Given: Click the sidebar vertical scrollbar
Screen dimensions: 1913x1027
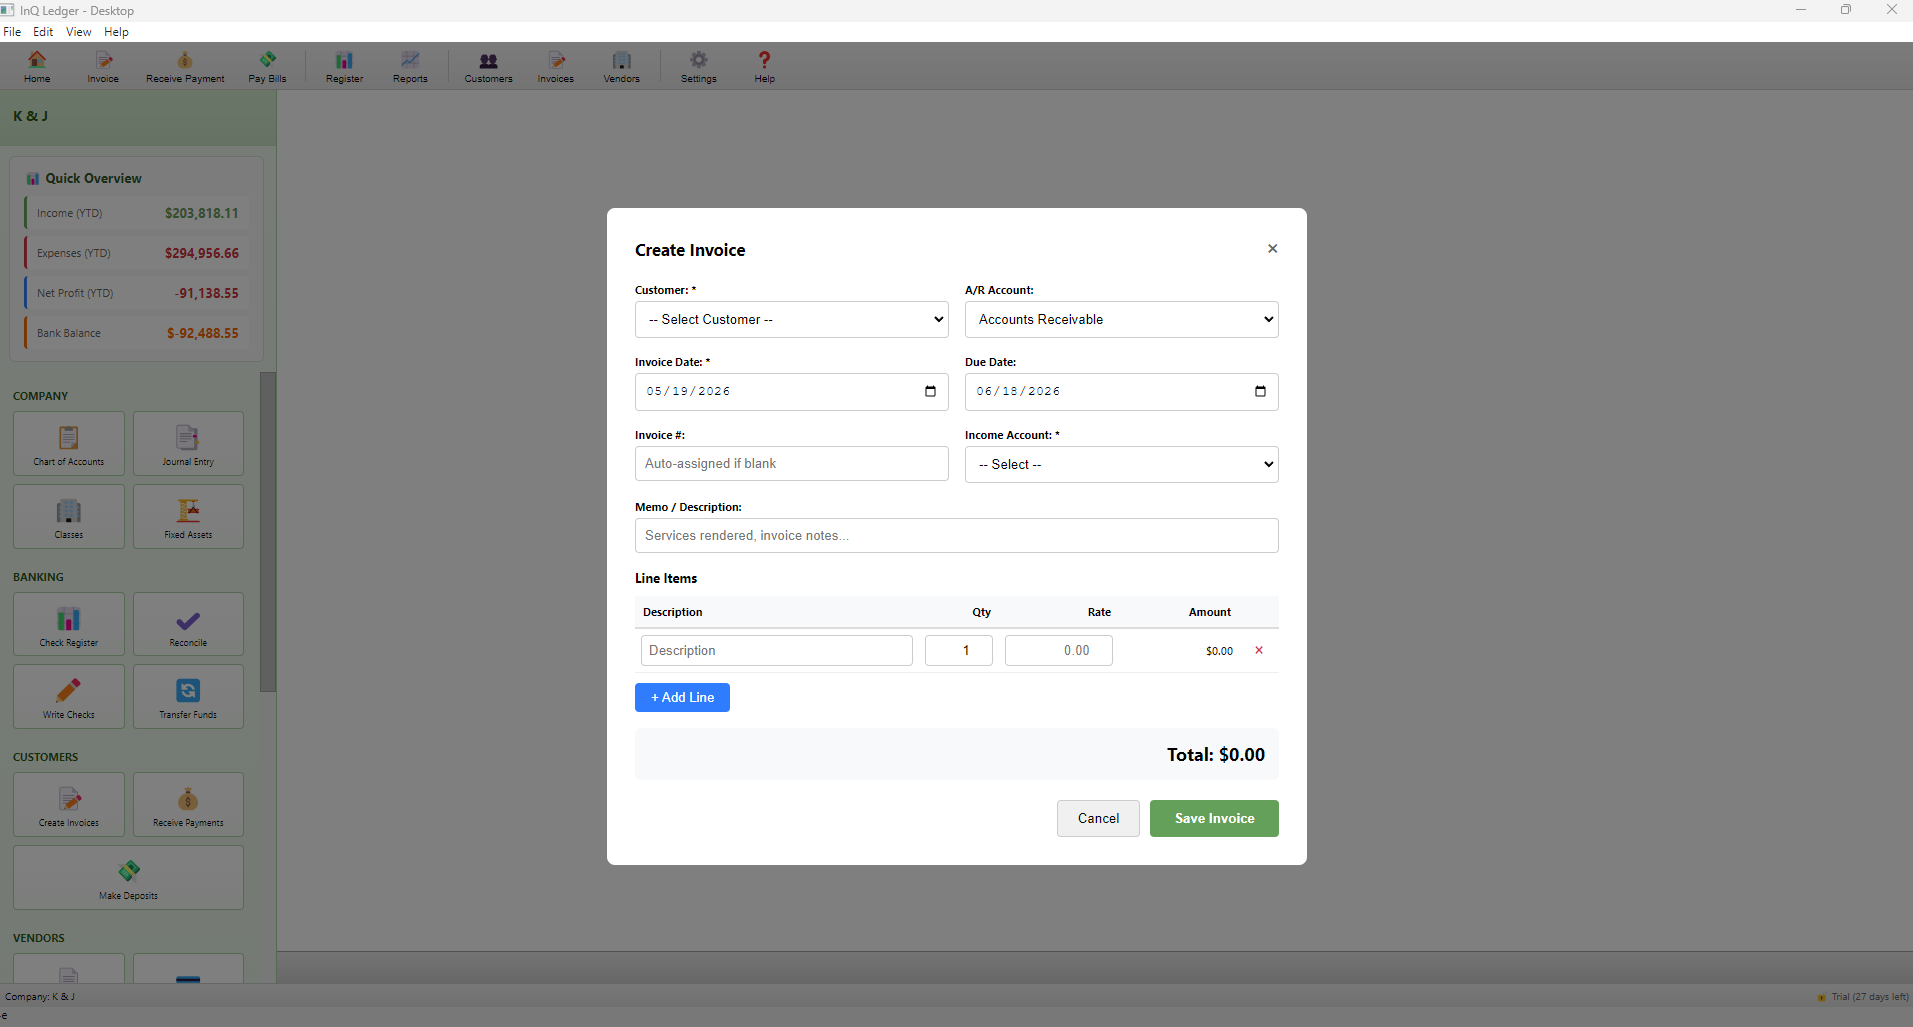Looking at the screenshot, I should pyautogui.click(x=267, y=532).
